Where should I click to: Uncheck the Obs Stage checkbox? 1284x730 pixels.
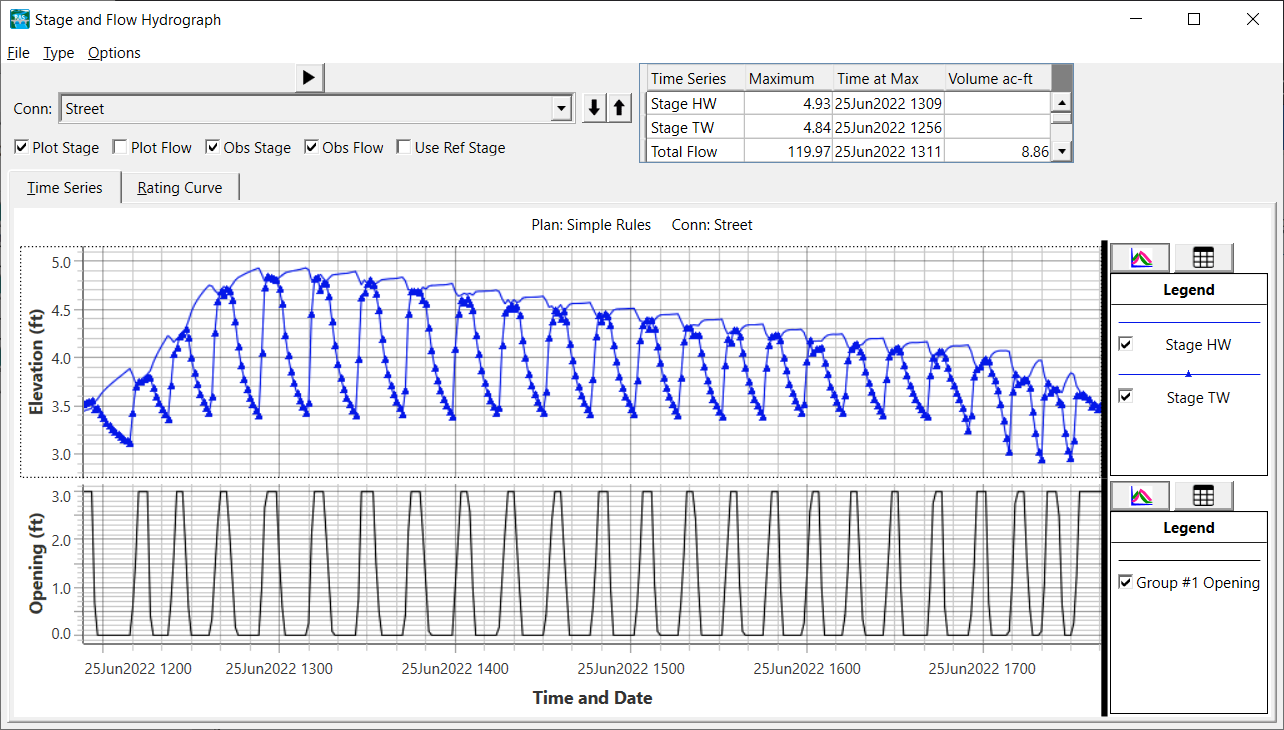[x=213, y=148]
